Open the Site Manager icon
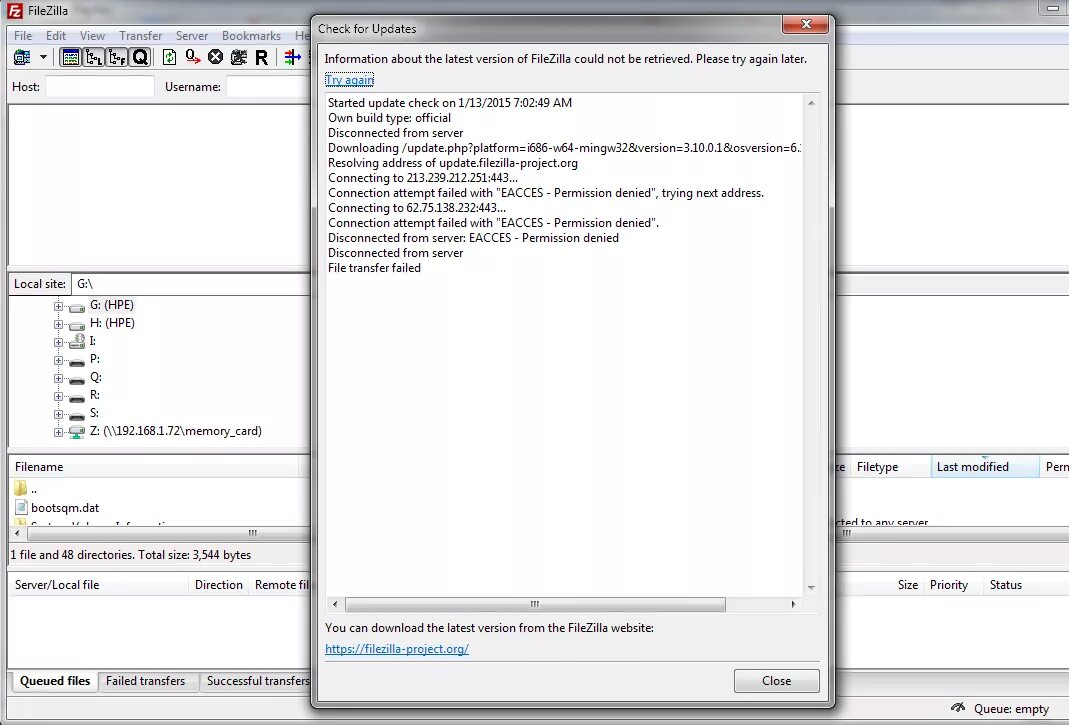Viewport: 1069px width, 725px height. [22, 57]
